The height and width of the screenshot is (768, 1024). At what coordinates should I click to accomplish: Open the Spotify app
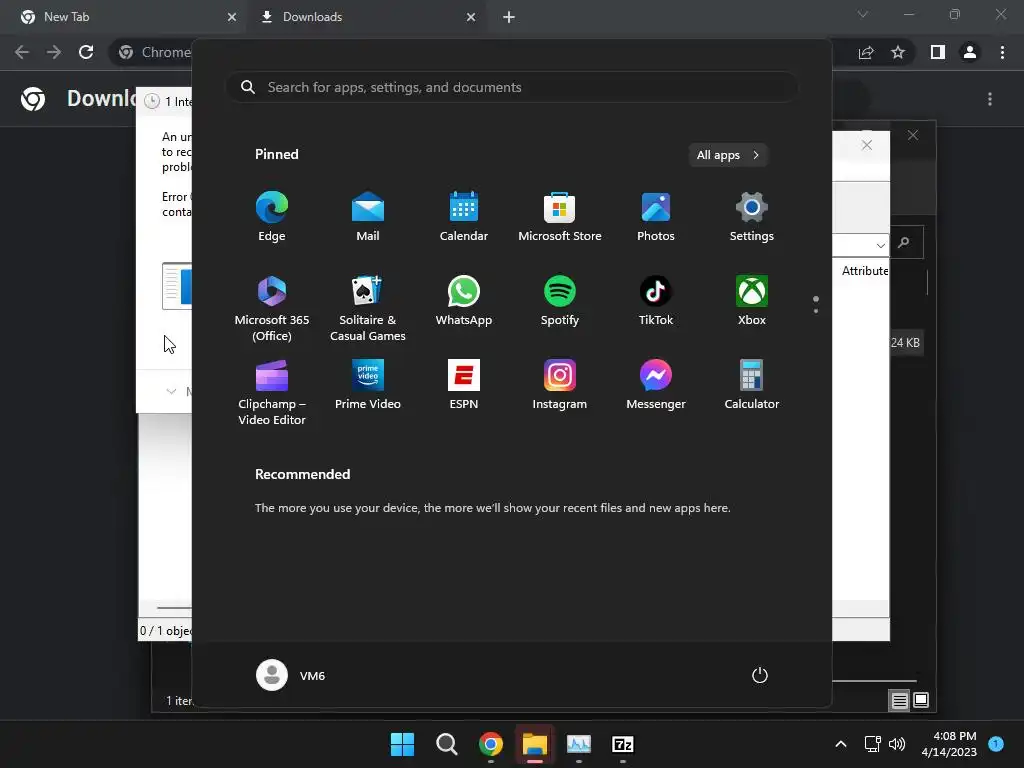[560, 301]
